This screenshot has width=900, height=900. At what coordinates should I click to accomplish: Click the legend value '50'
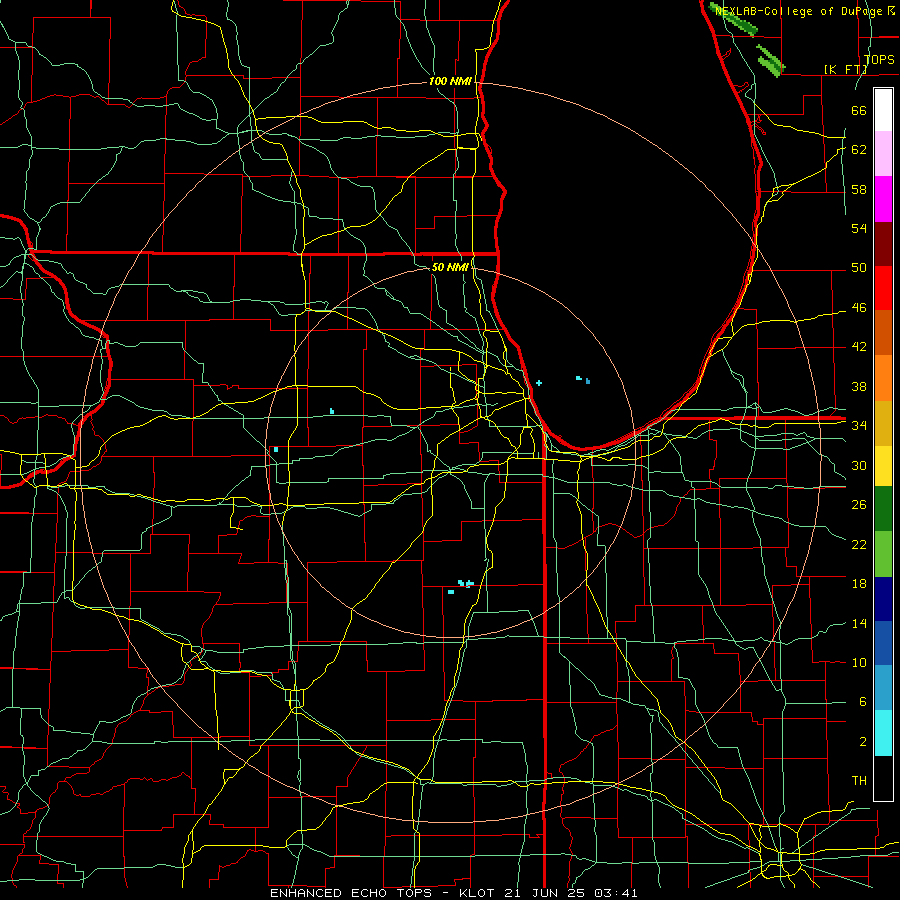click(859, 268)
